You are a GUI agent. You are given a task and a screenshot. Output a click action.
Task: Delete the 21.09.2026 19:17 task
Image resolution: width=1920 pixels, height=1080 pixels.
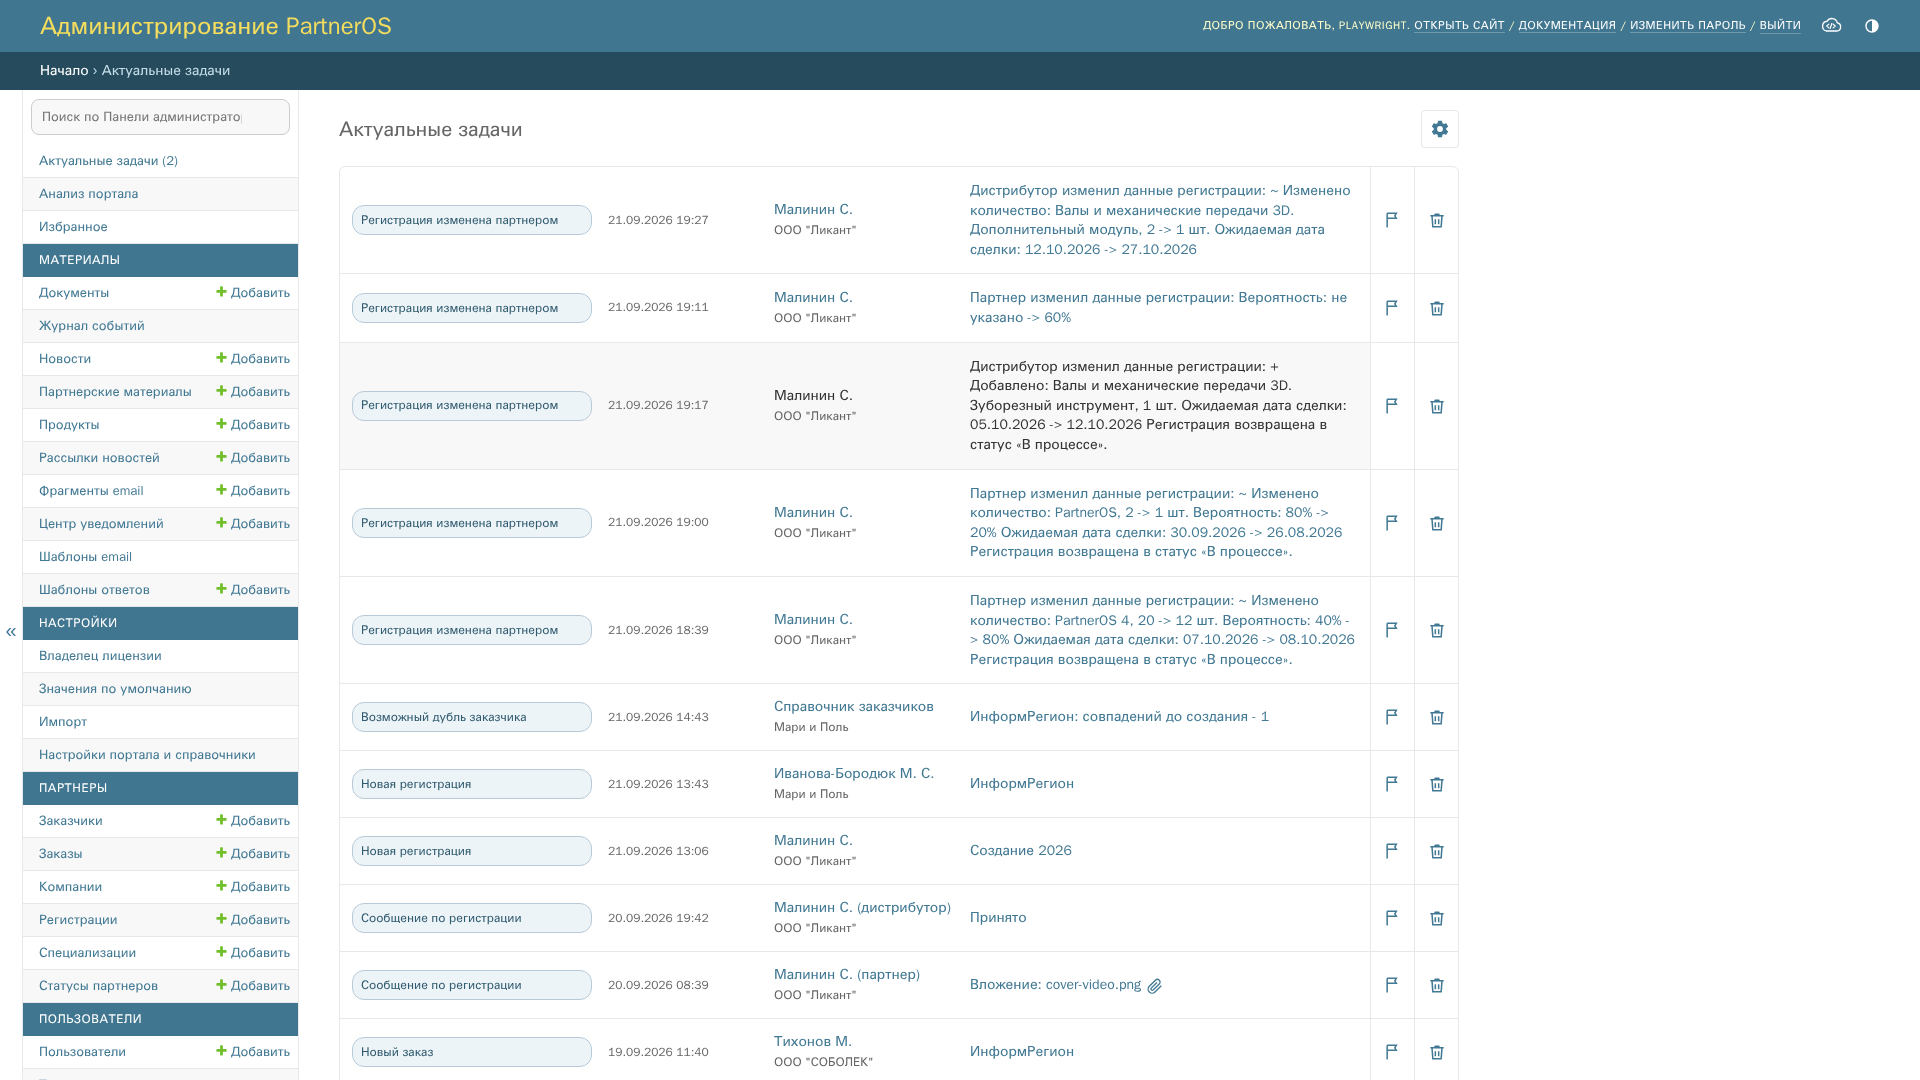click(x=1436, y=406)
